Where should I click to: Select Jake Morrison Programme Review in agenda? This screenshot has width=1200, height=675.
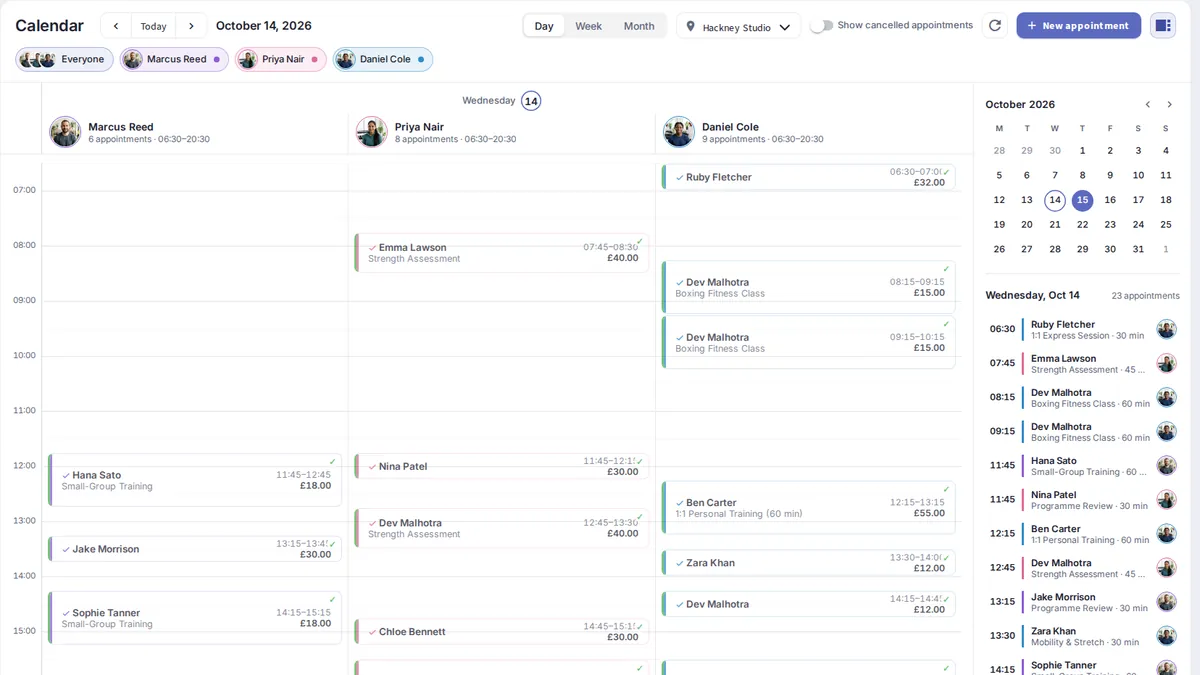[x=1082, y=602]
